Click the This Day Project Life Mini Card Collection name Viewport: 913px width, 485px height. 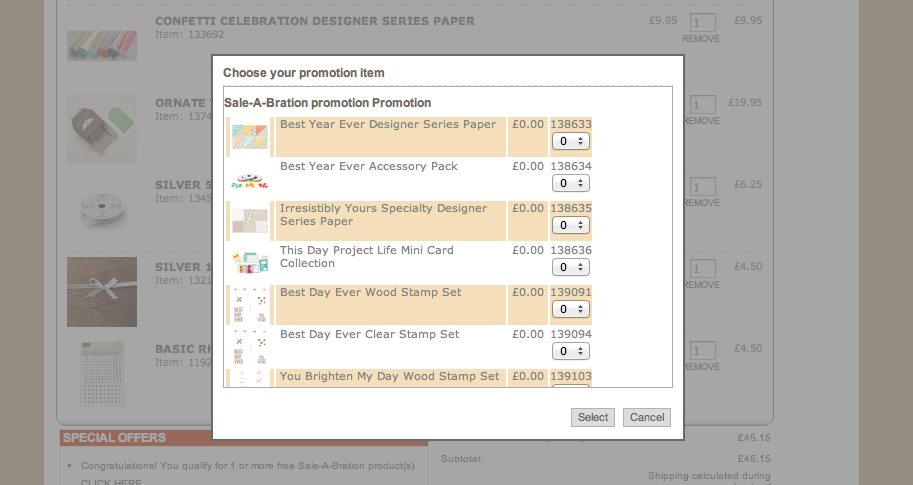pyautogui.click(x=366, y=257)
